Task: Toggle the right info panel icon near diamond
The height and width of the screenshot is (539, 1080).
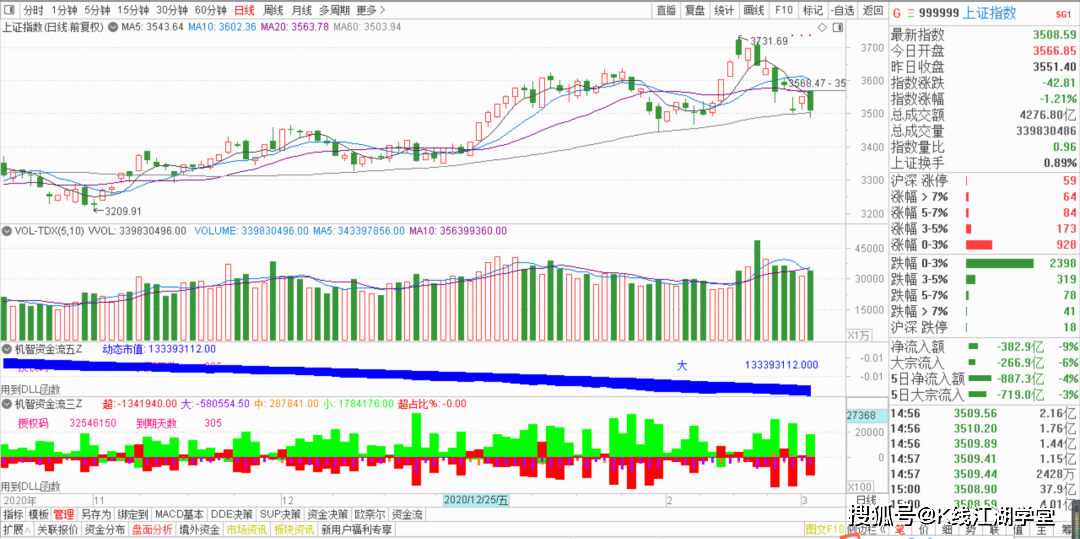Action: (836, 27)
